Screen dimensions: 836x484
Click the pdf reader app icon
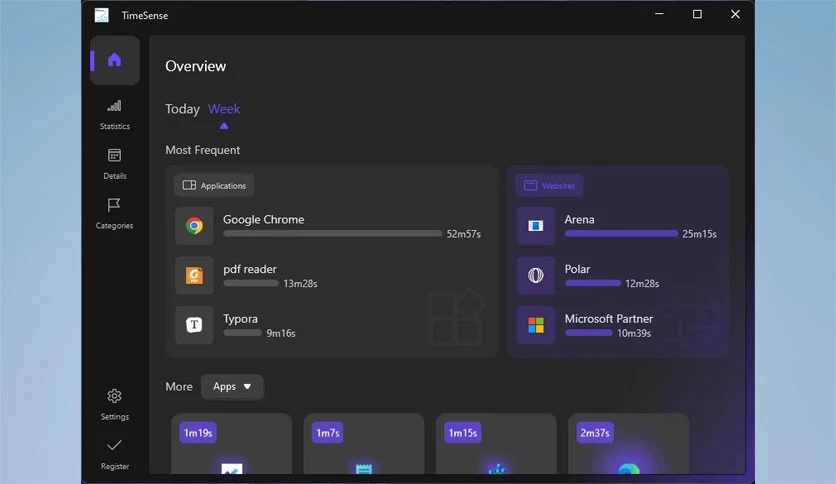pos(195,276)
